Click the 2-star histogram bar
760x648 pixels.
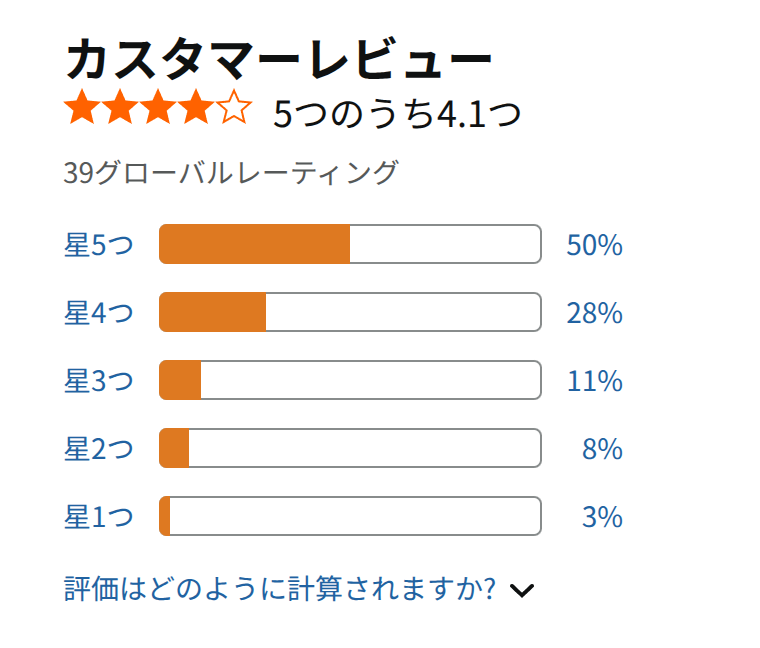coord(350,448)
